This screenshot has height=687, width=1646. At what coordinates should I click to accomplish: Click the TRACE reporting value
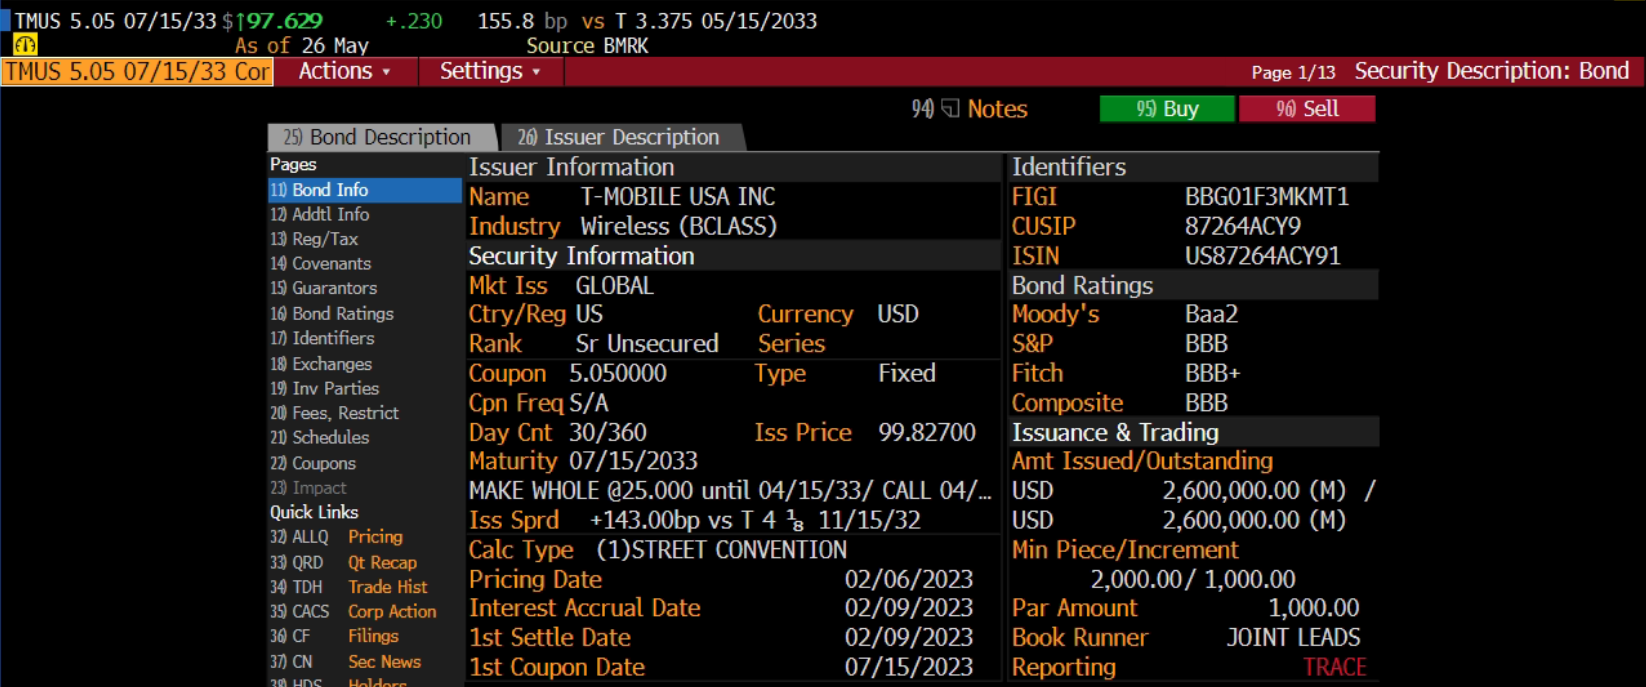(x=1334, y=667)
